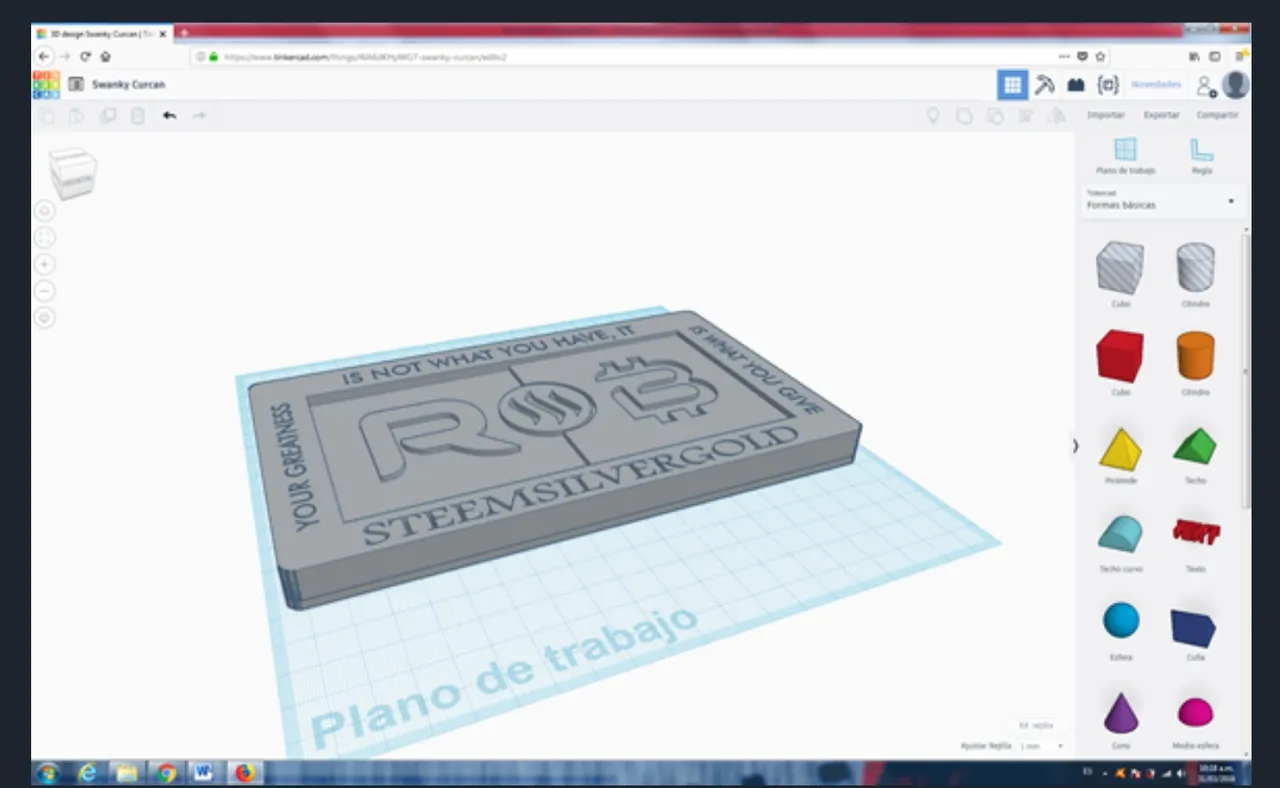
Task: Open the Ajustar Rejilla snap value dropdown
Action: [x=1044, y=746]
